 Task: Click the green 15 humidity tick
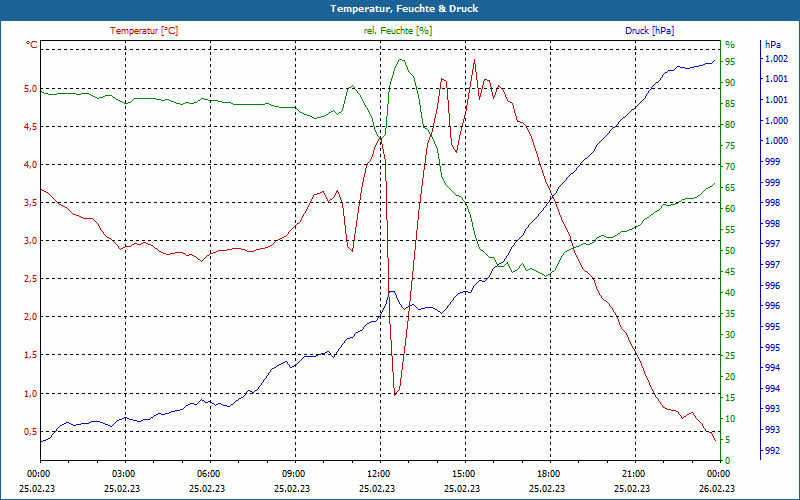(730, 397)
